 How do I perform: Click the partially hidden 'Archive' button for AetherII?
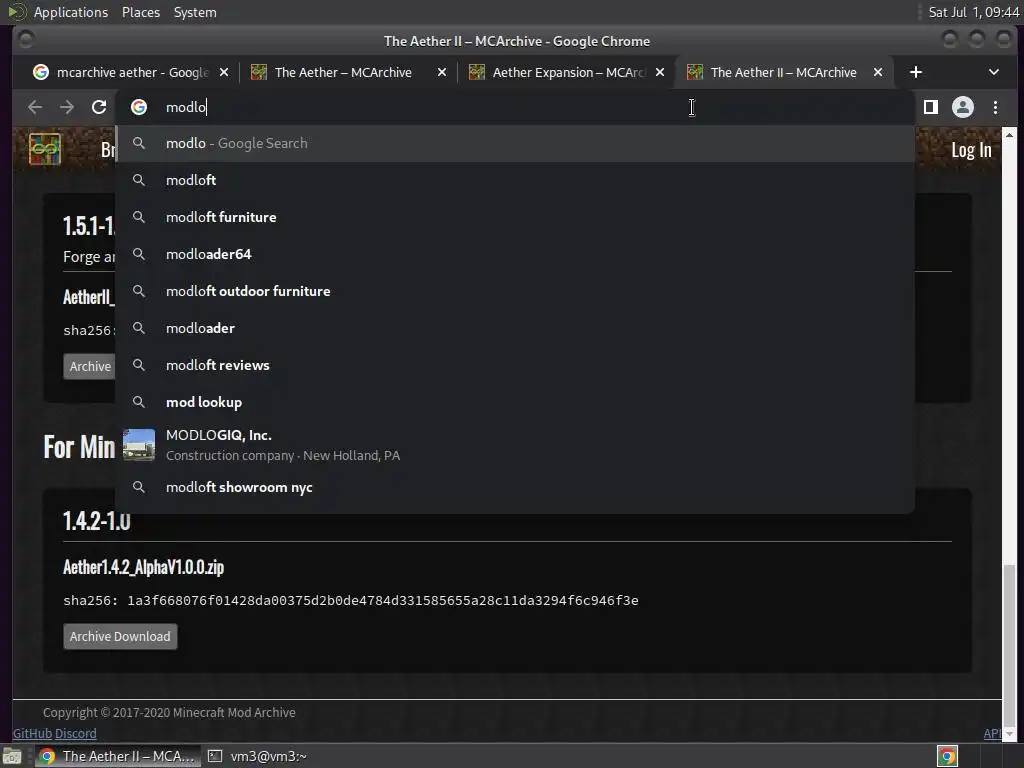click(x=89, y=366)
